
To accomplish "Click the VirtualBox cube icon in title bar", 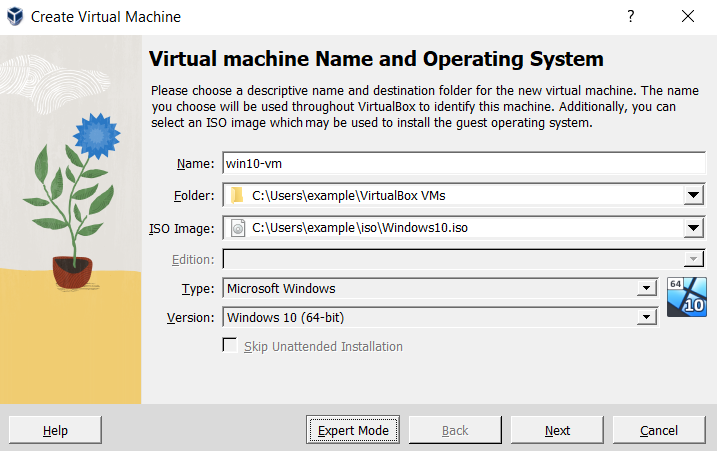I will pyautogui.click(x=15, y=17).
